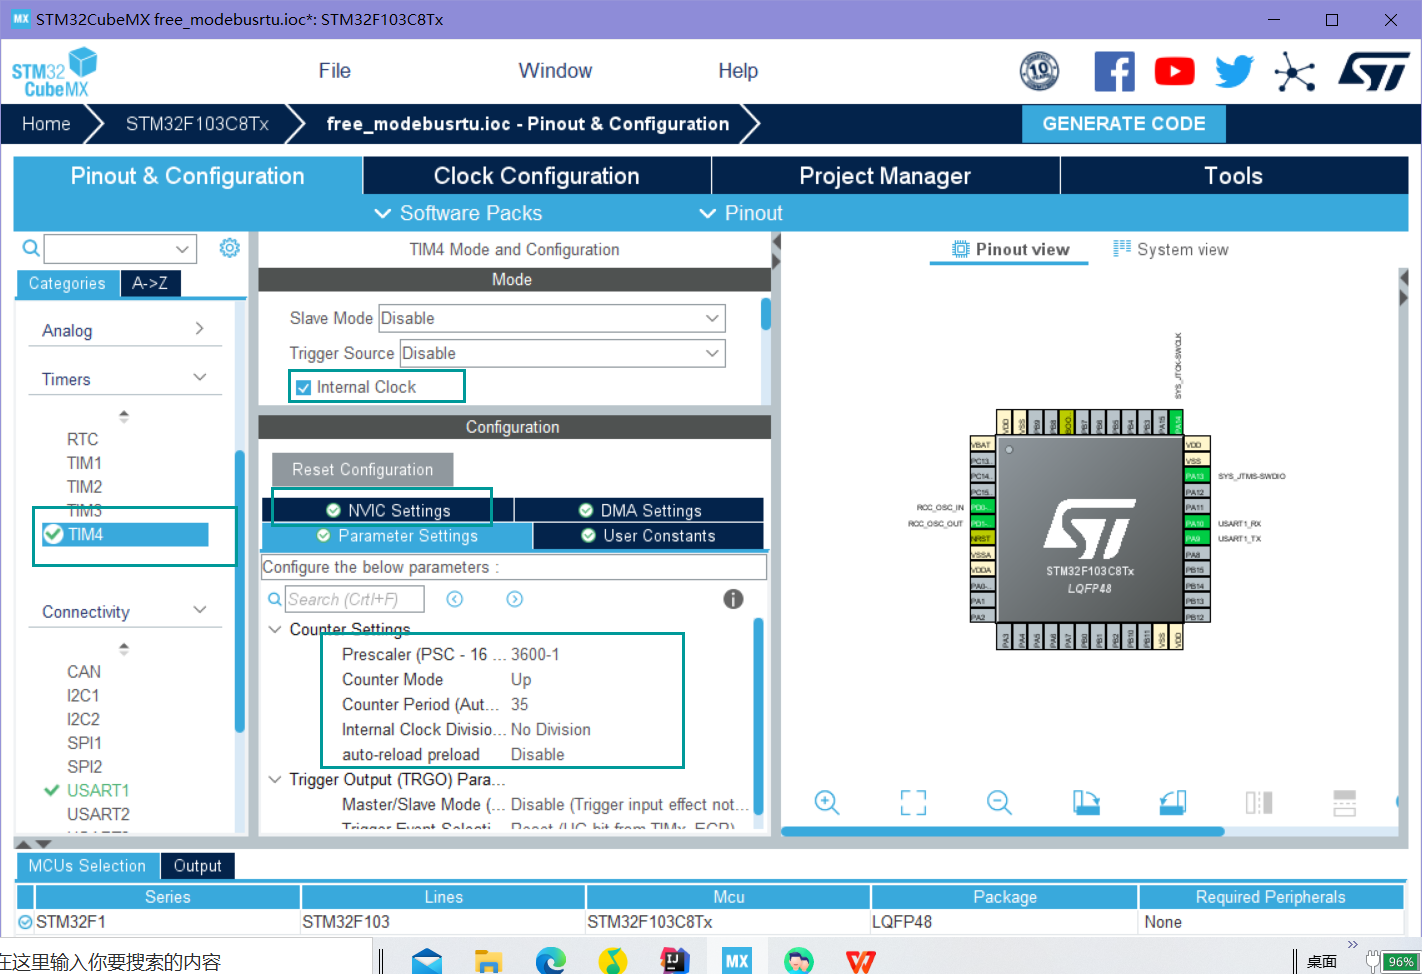
Task: Show parameter info with the 'i' icon
Action: point(733,599)
